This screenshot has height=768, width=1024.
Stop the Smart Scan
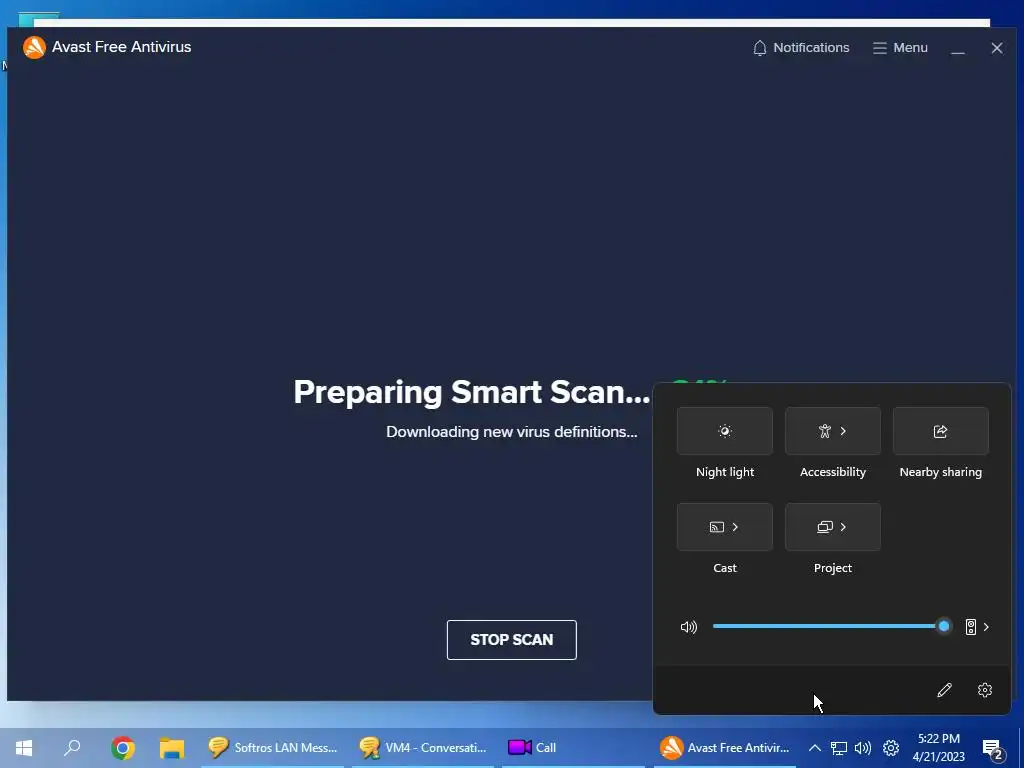[x=511, y=639]
